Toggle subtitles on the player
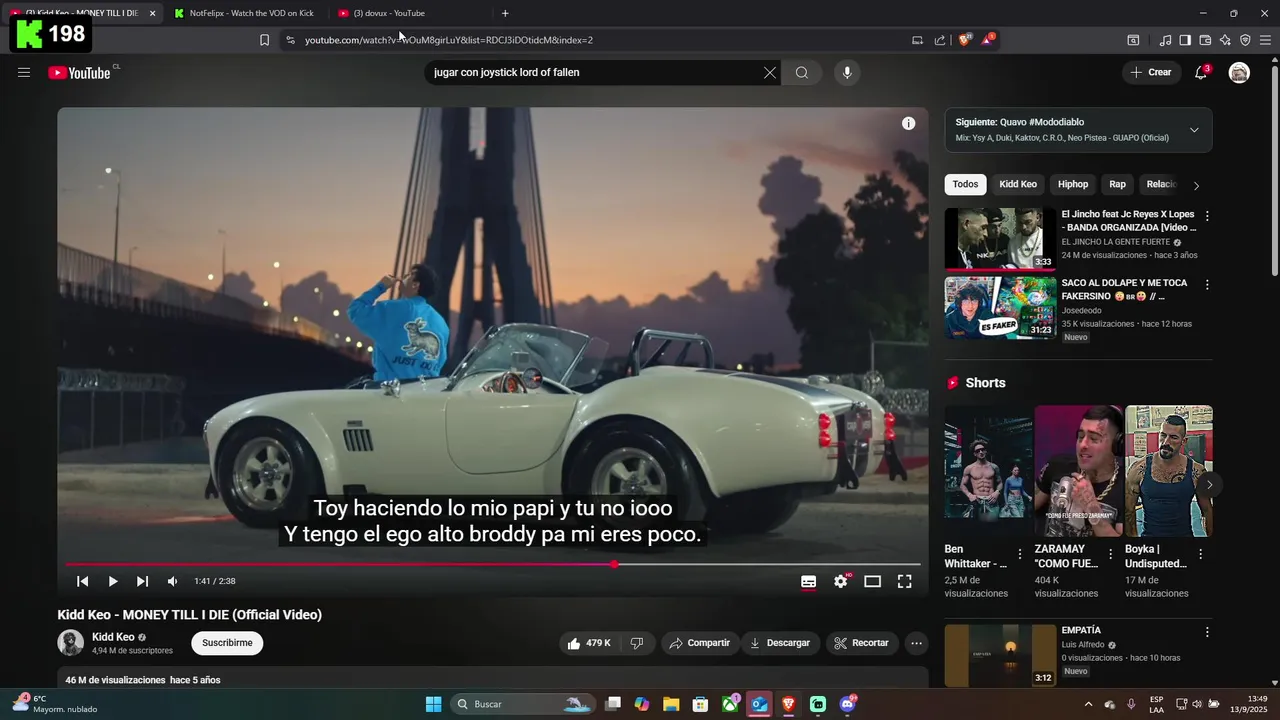1280x720 pixels. point(808,581)
